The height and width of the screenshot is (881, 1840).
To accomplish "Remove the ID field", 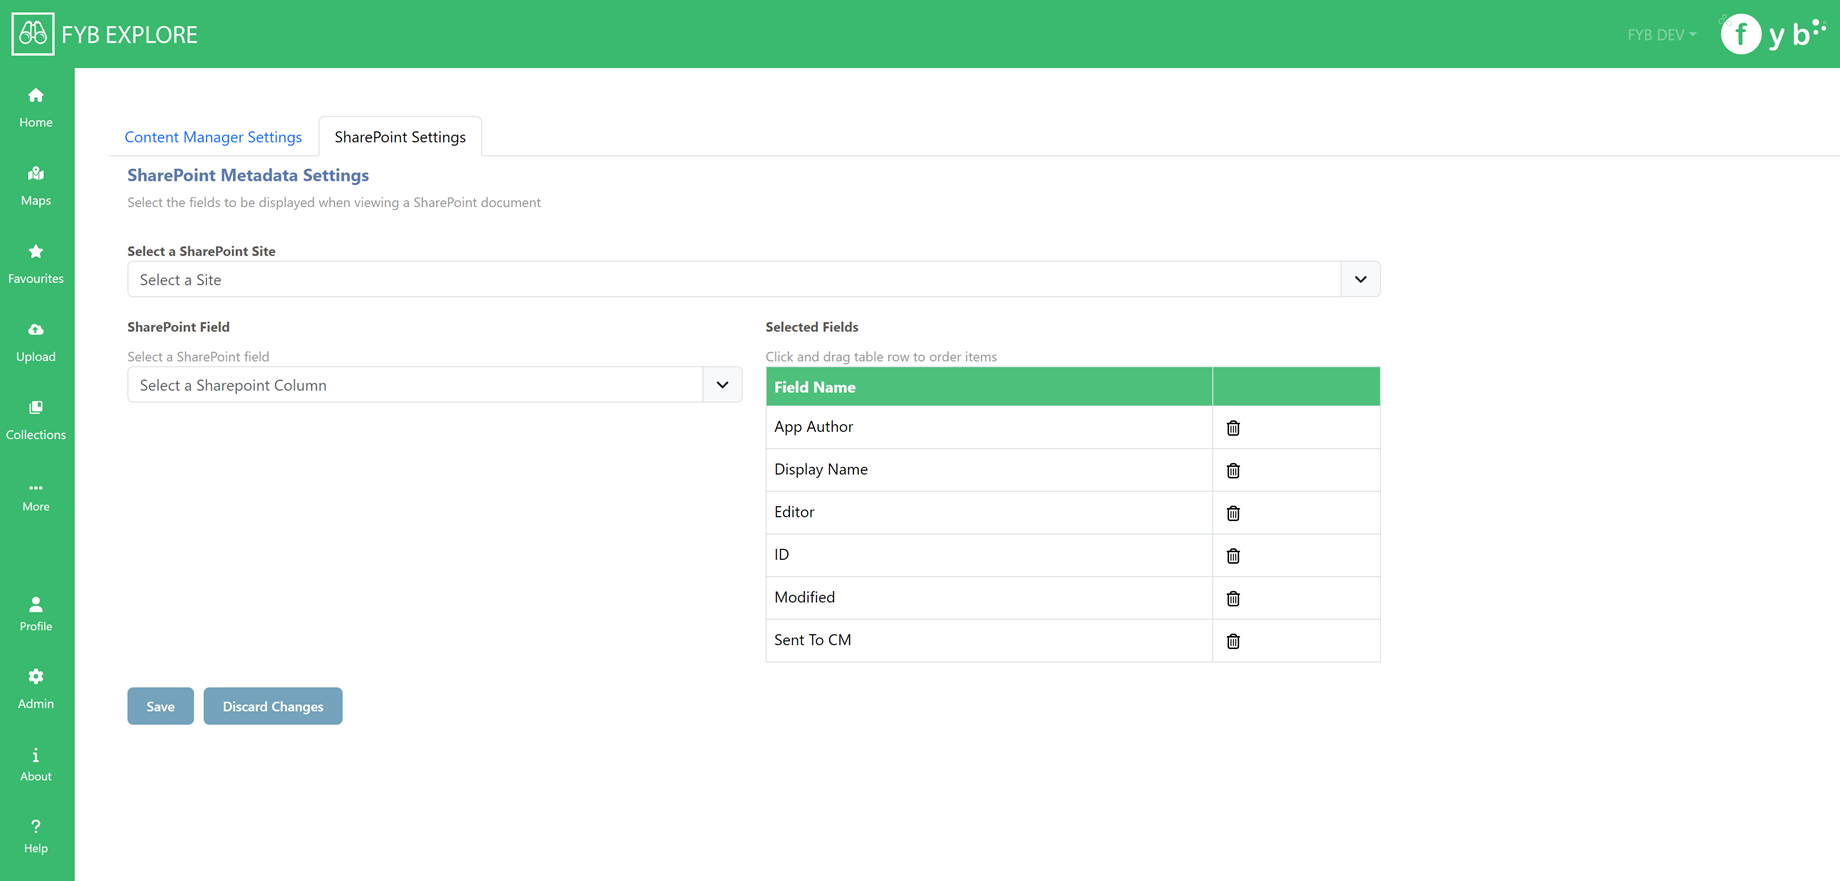I will click(1233, 556).
